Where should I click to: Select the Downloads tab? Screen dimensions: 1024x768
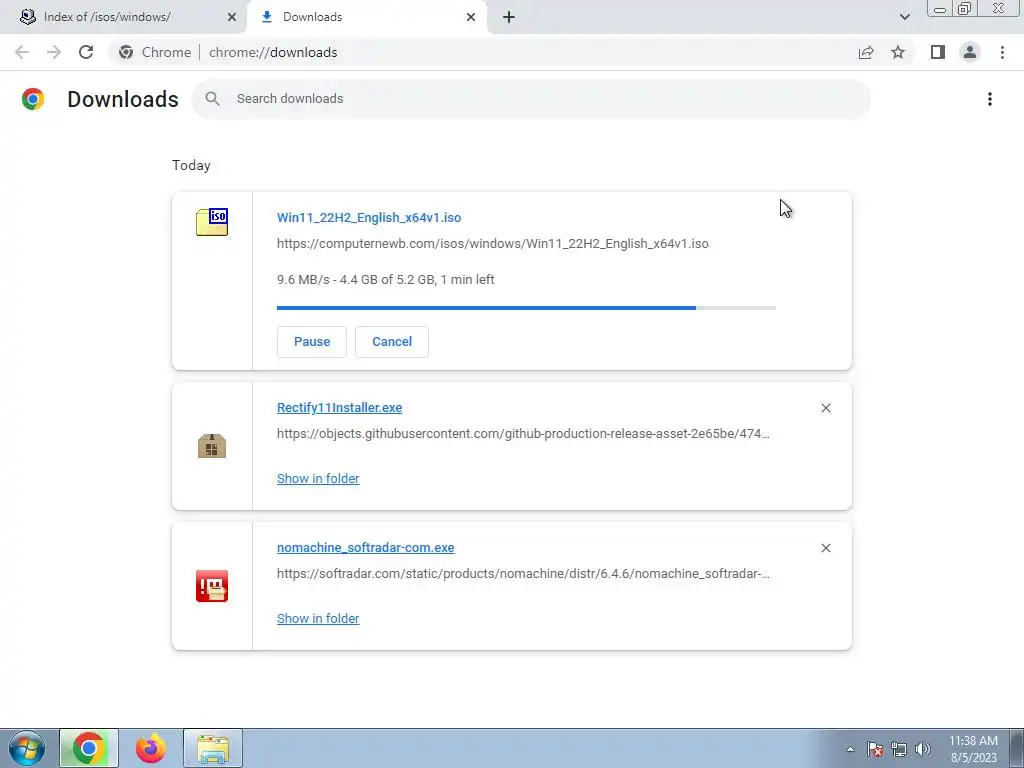tap(366, 17)
